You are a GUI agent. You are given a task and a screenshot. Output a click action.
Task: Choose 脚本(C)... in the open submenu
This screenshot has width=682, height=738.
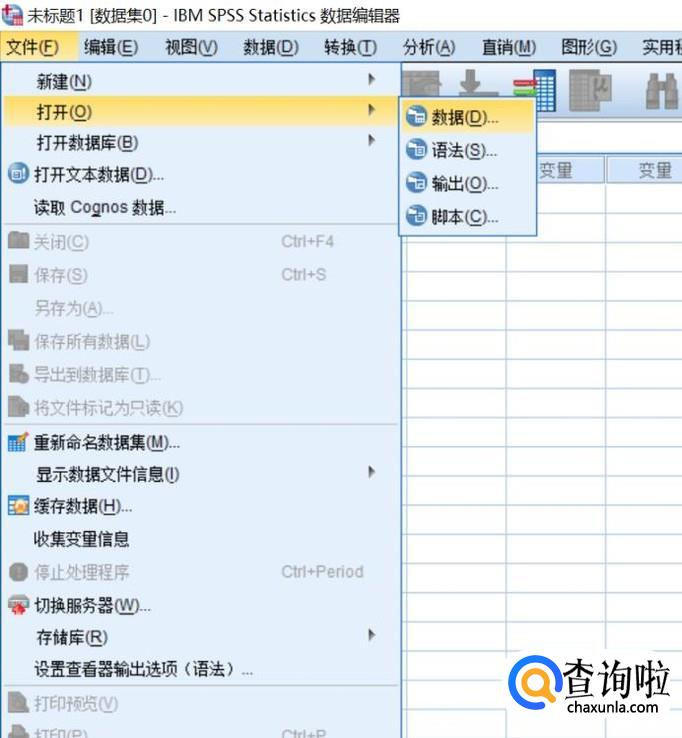468,216
